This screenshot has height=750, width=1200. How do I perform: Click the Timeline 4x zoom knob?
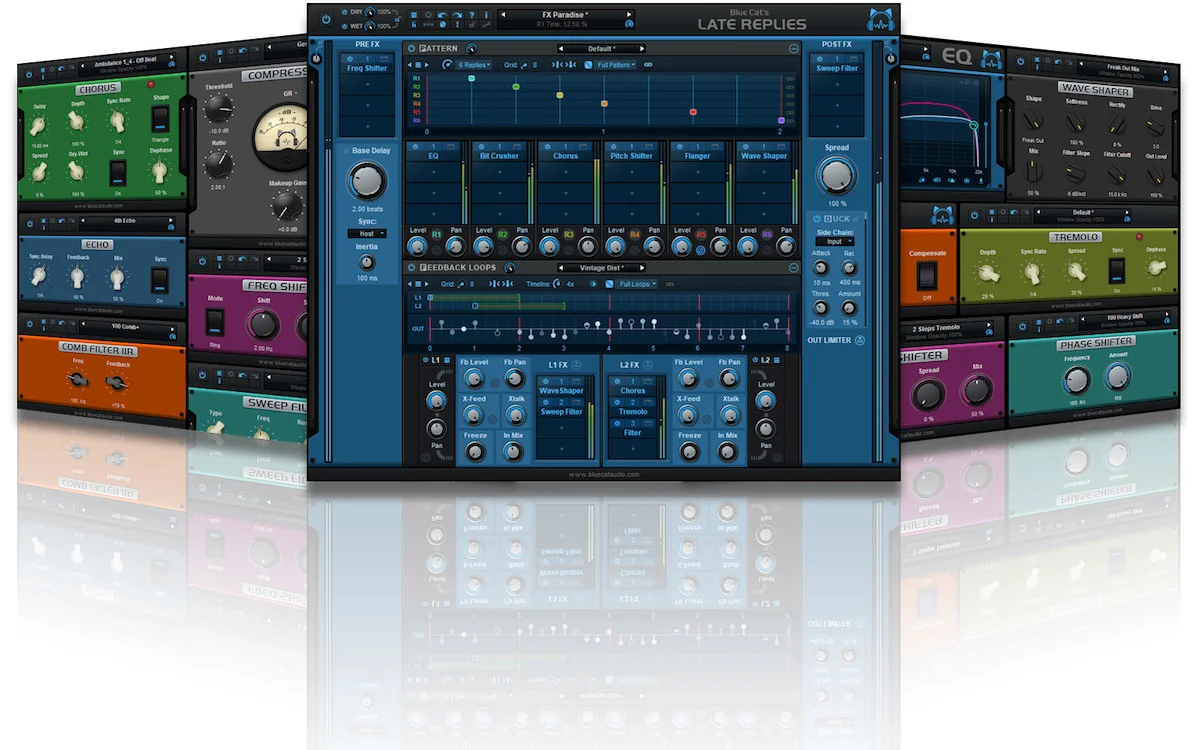point(556,284)
